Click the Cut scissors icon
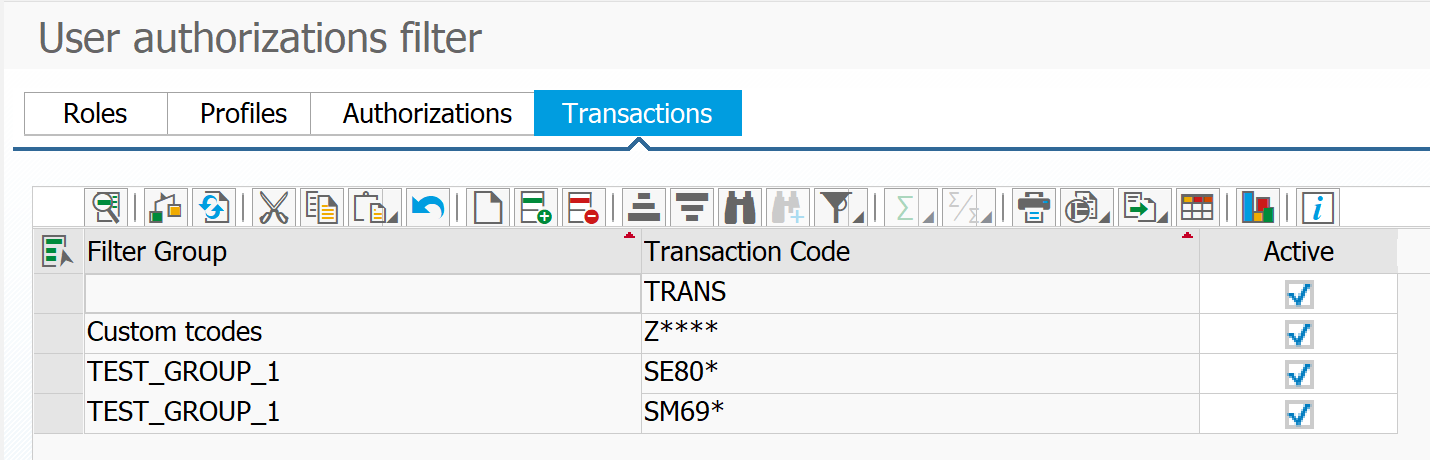The image size is (1430, 460). [272, 208]
